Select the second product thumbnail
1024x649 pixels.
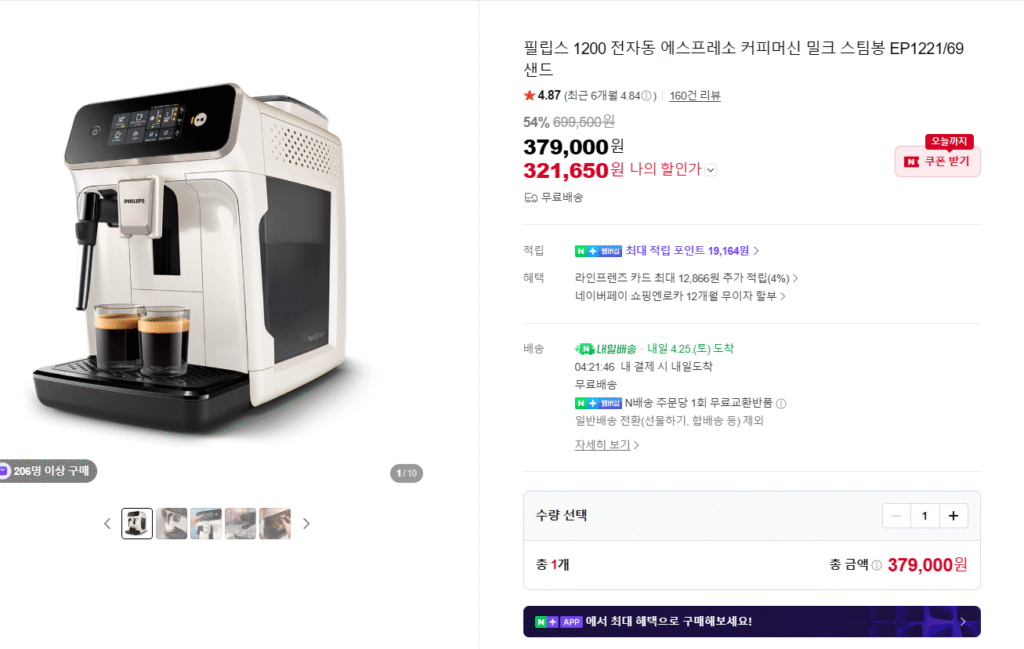(171, 523)
